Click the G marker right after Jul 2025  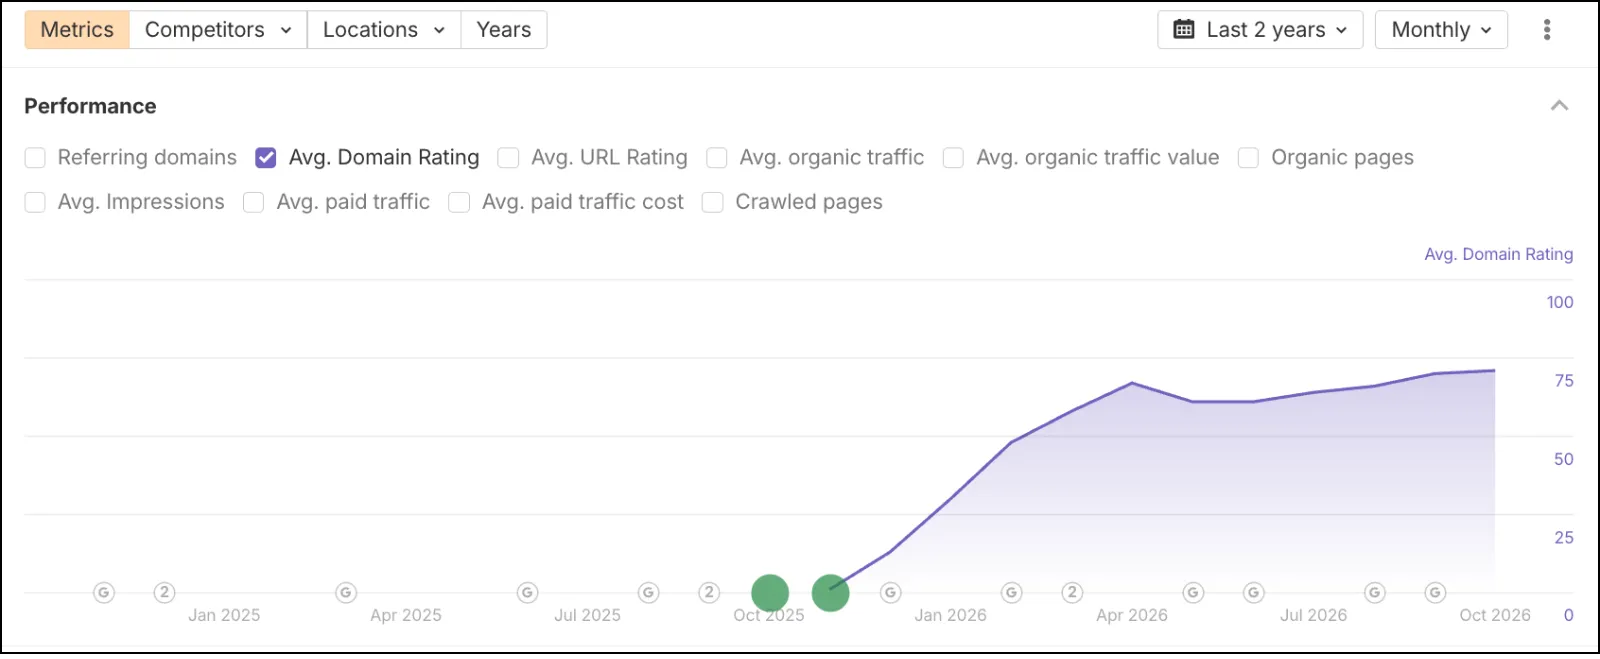[649, 593]
